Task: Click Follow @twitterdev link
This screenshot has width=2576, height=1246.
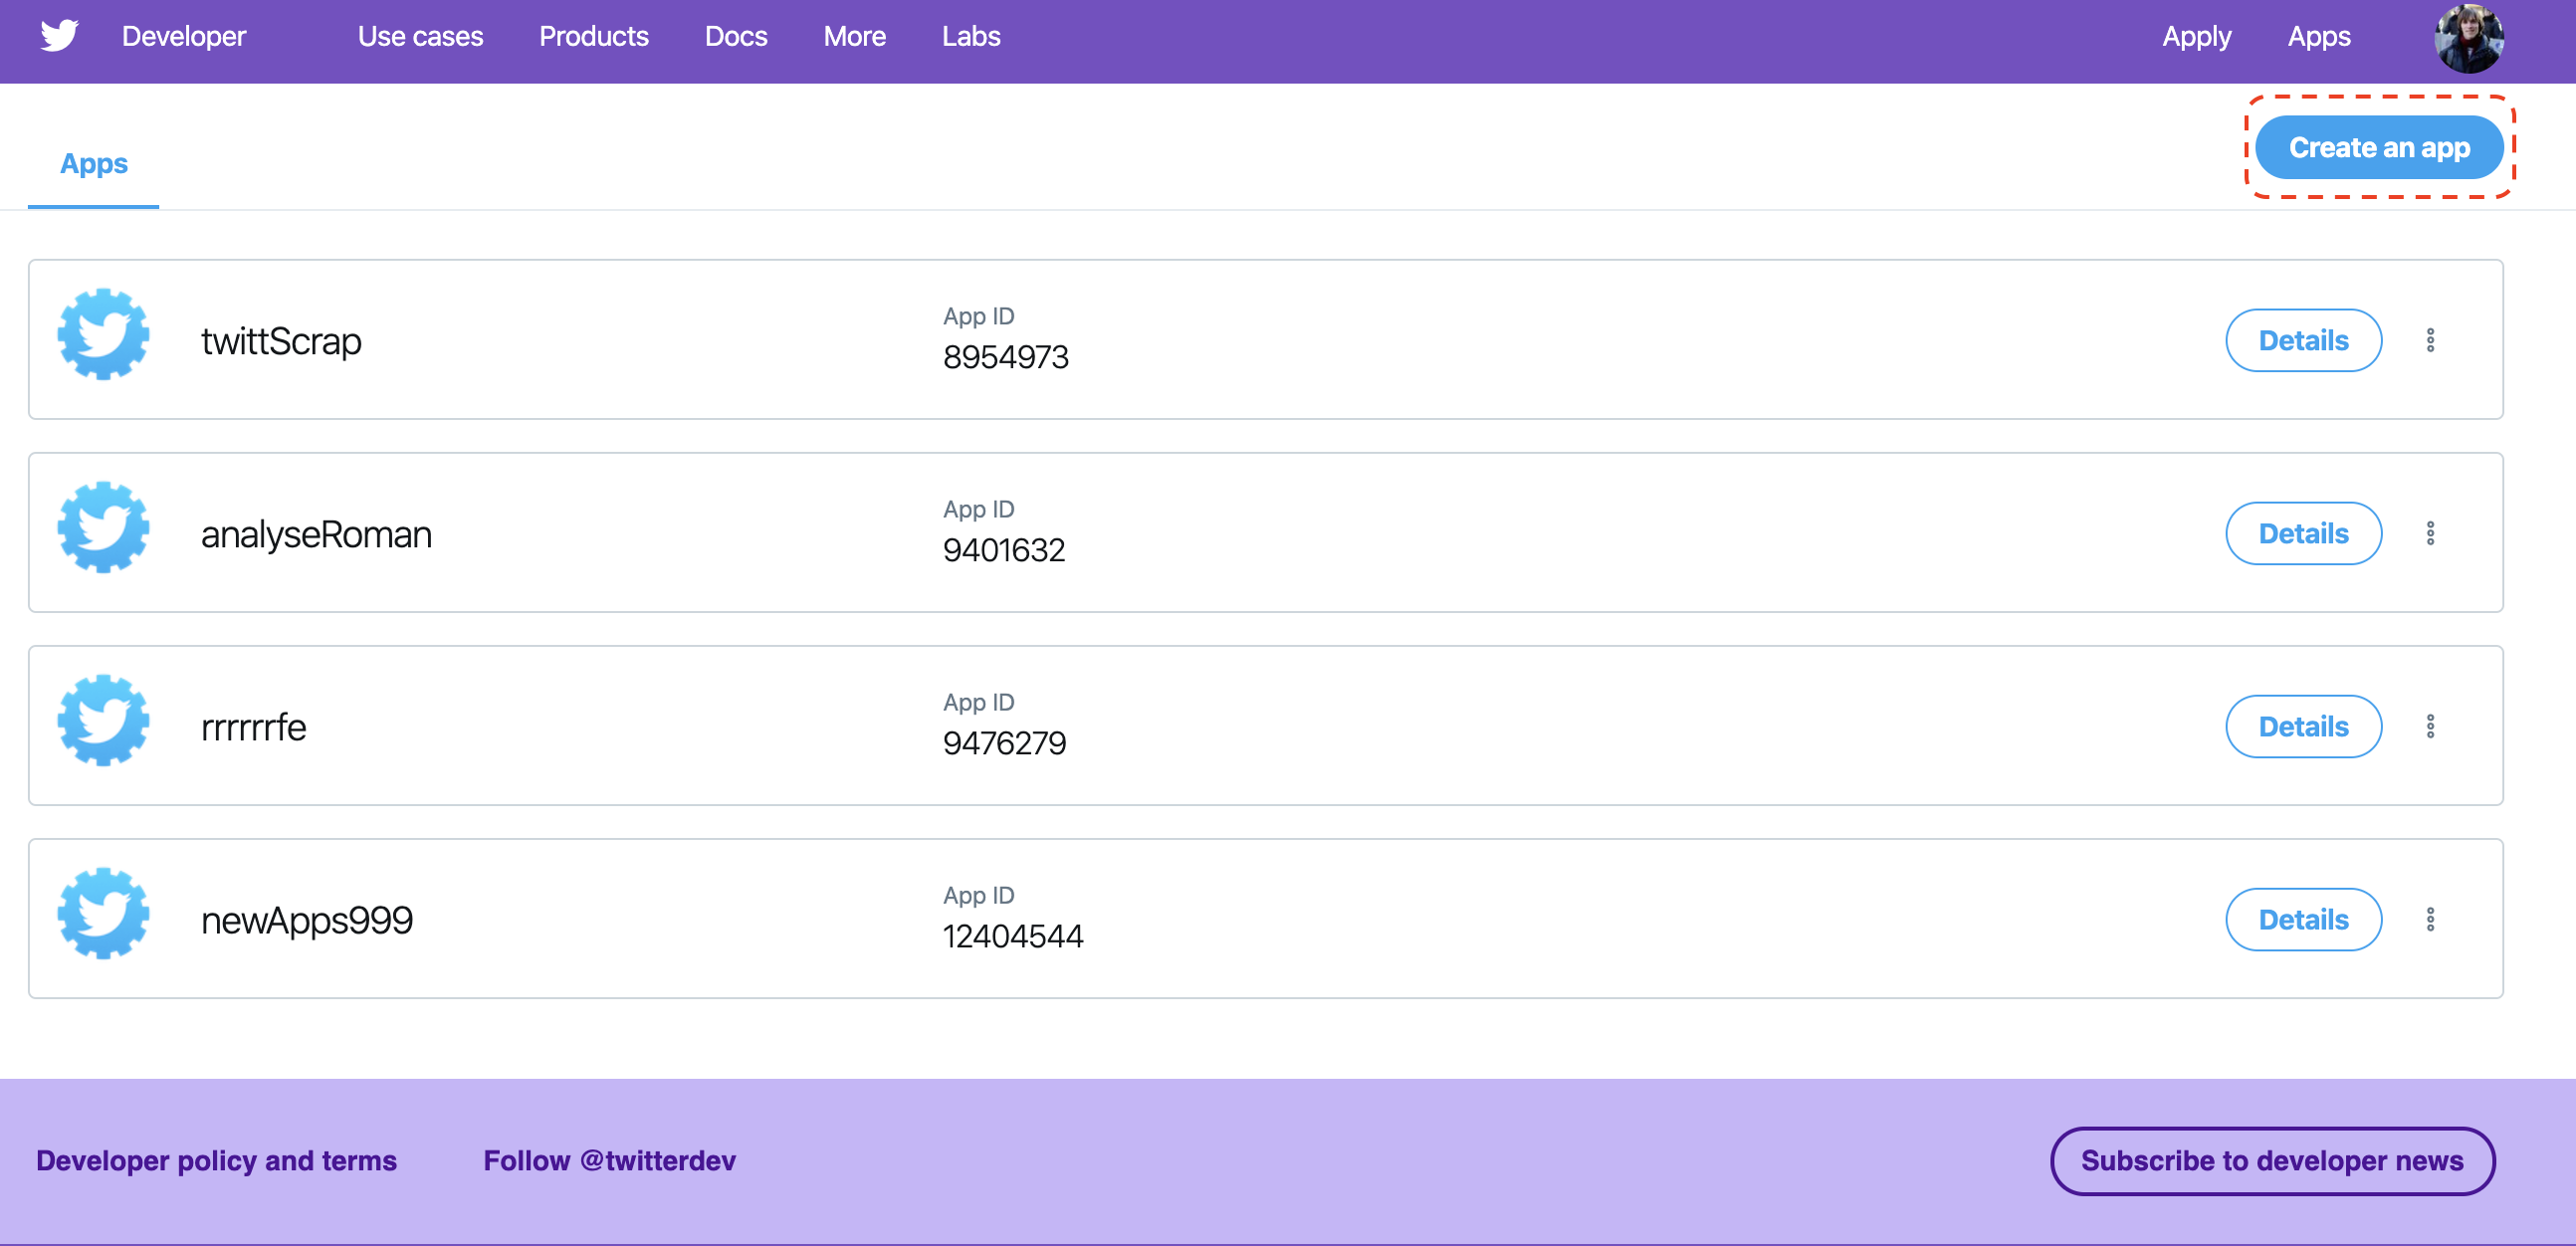Action: (609, 1160)
